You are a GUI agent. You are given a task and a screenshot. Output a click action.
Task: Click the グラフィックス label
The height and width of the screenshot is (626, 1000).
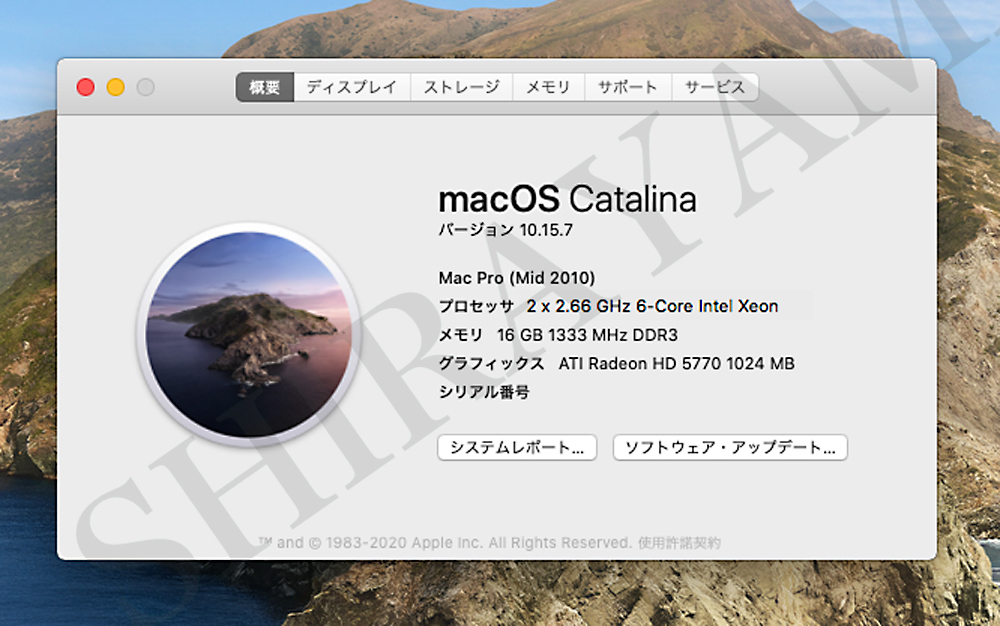tap(491, 364)
